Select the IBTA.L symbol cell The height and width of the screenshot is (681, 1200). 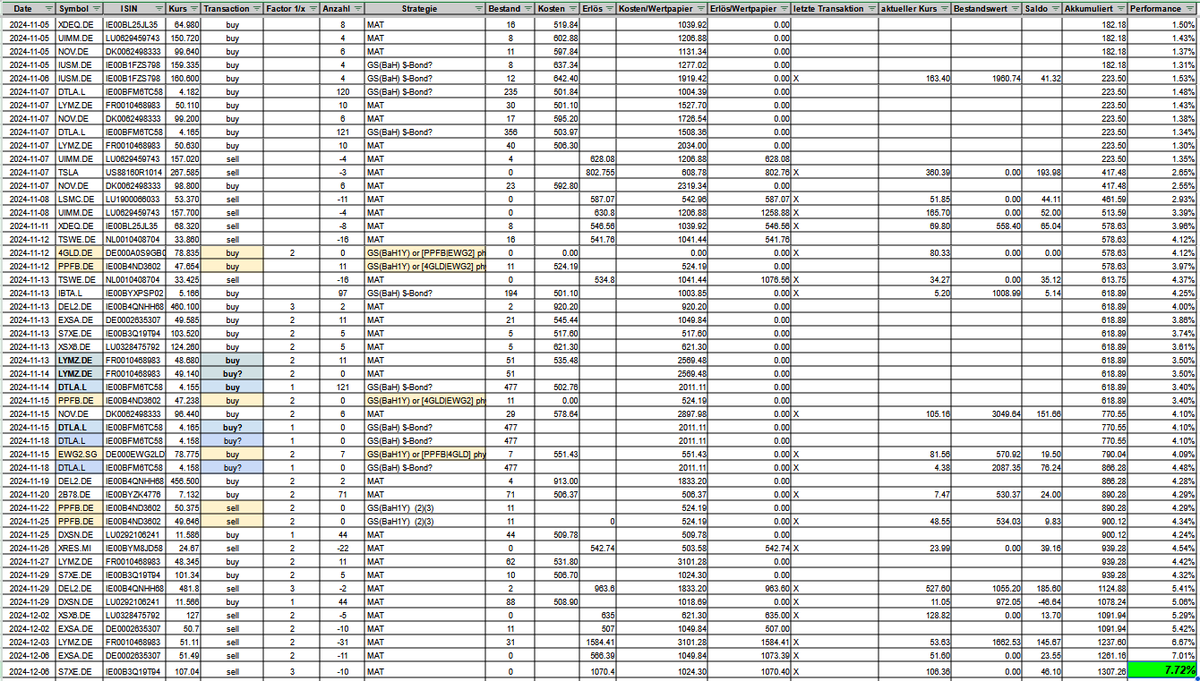[x=78, y=293]
